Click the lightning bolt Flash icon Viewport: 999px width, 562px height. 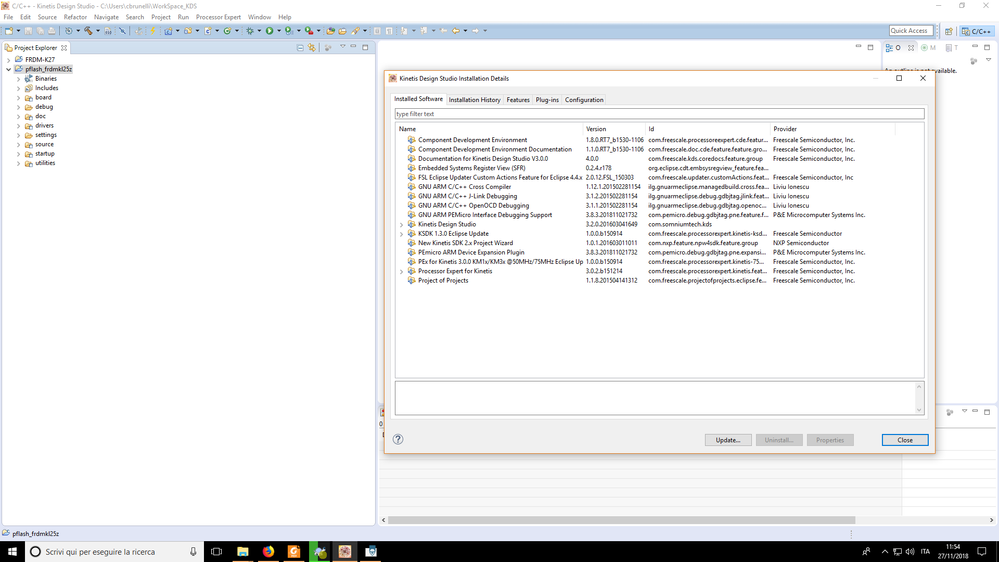tap(153, 31)
